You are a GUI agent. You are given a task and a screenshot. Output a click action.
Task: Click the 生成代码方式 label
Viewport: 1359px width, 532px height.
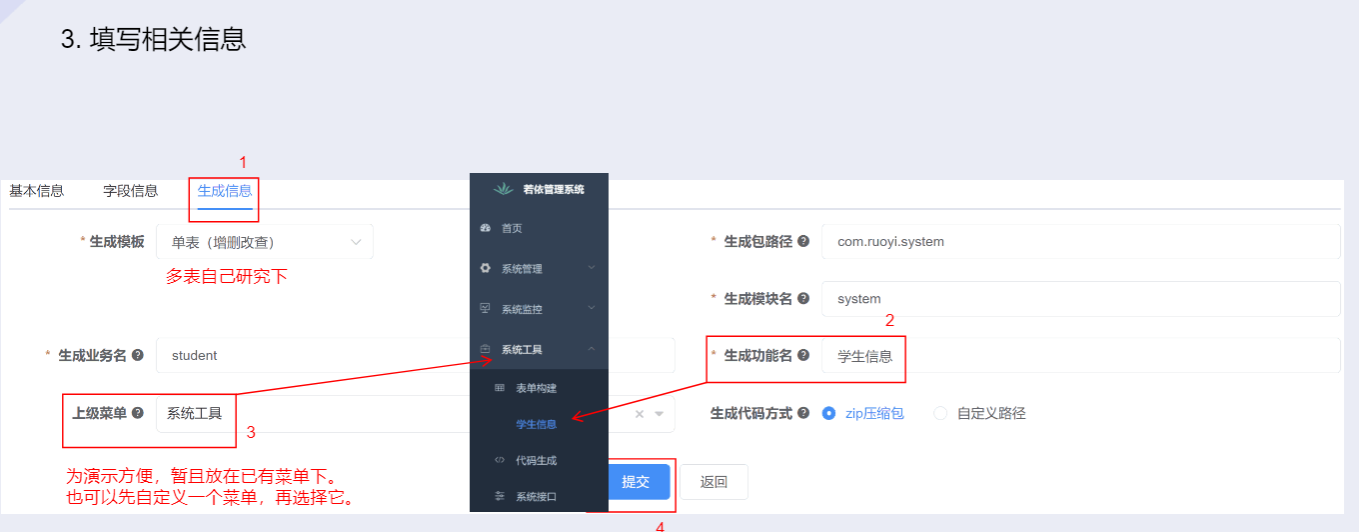click(751, 413)
